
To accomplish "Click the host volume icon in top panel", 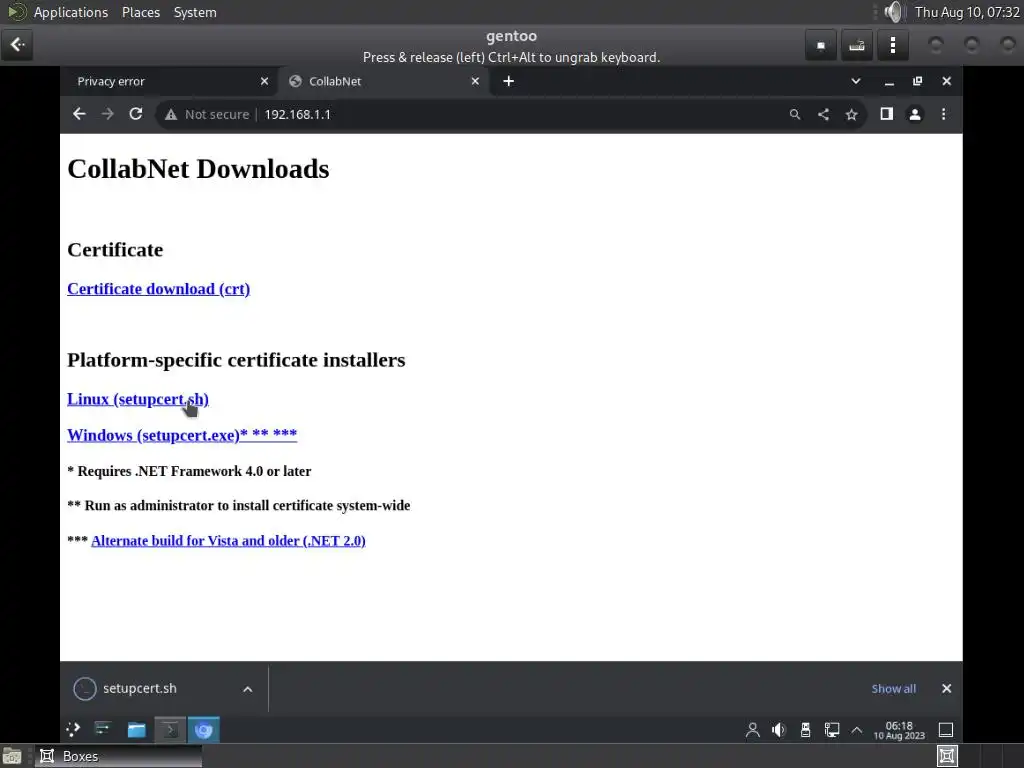I will point(893,12).
